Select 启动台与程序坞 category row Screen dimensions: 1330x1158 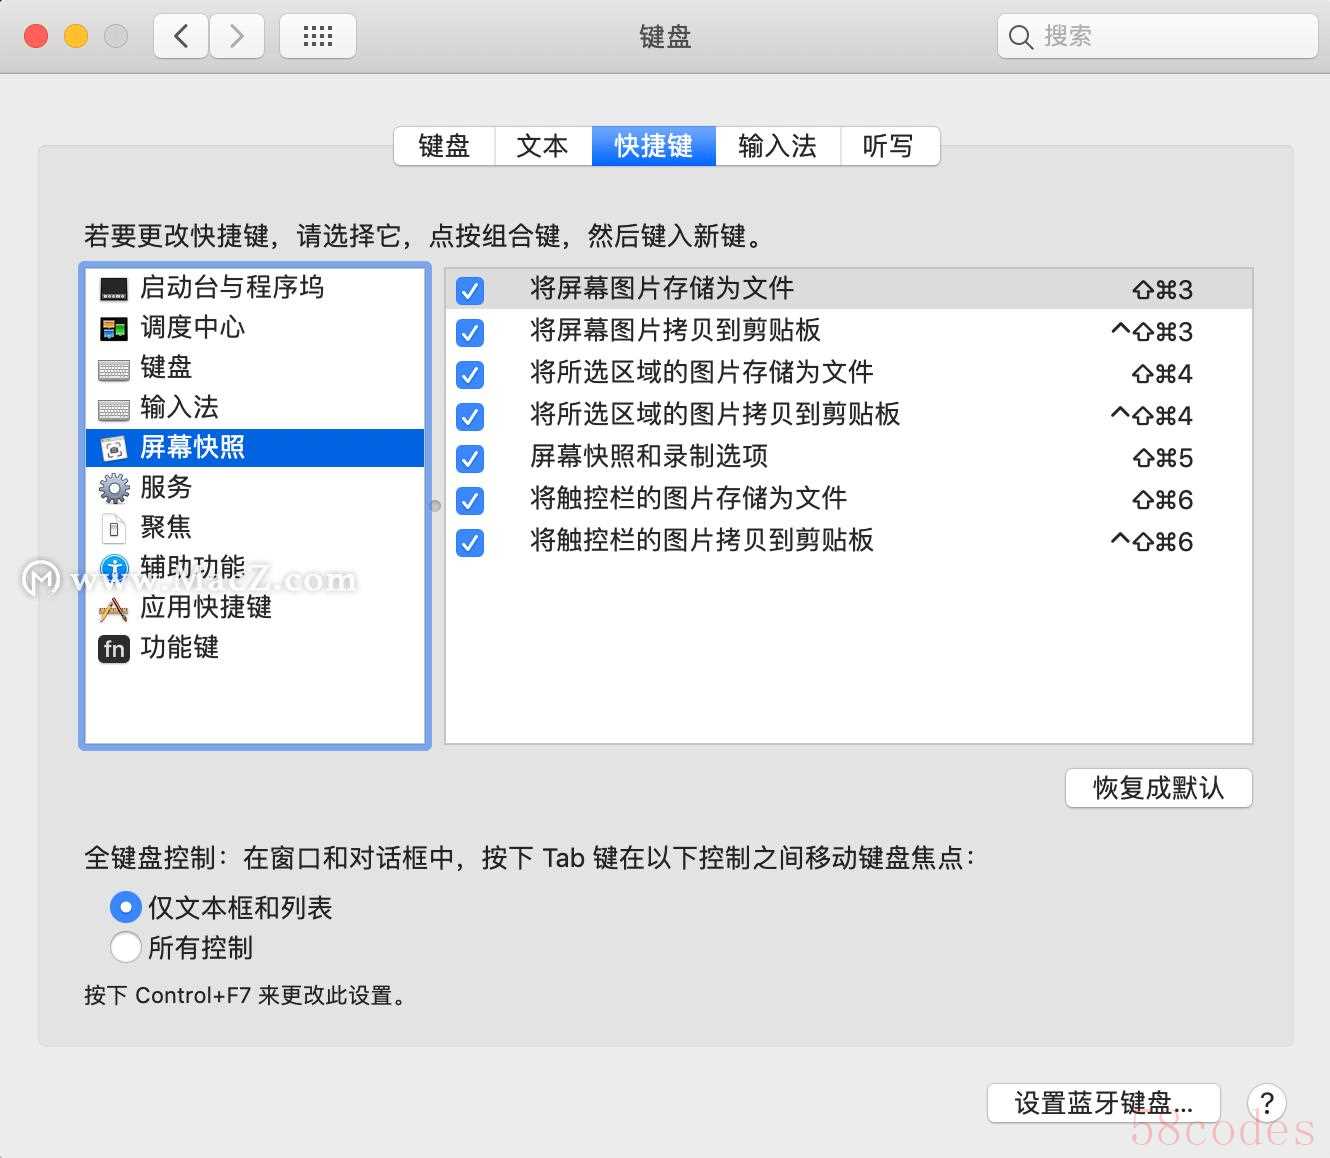(x=255, y=288)
